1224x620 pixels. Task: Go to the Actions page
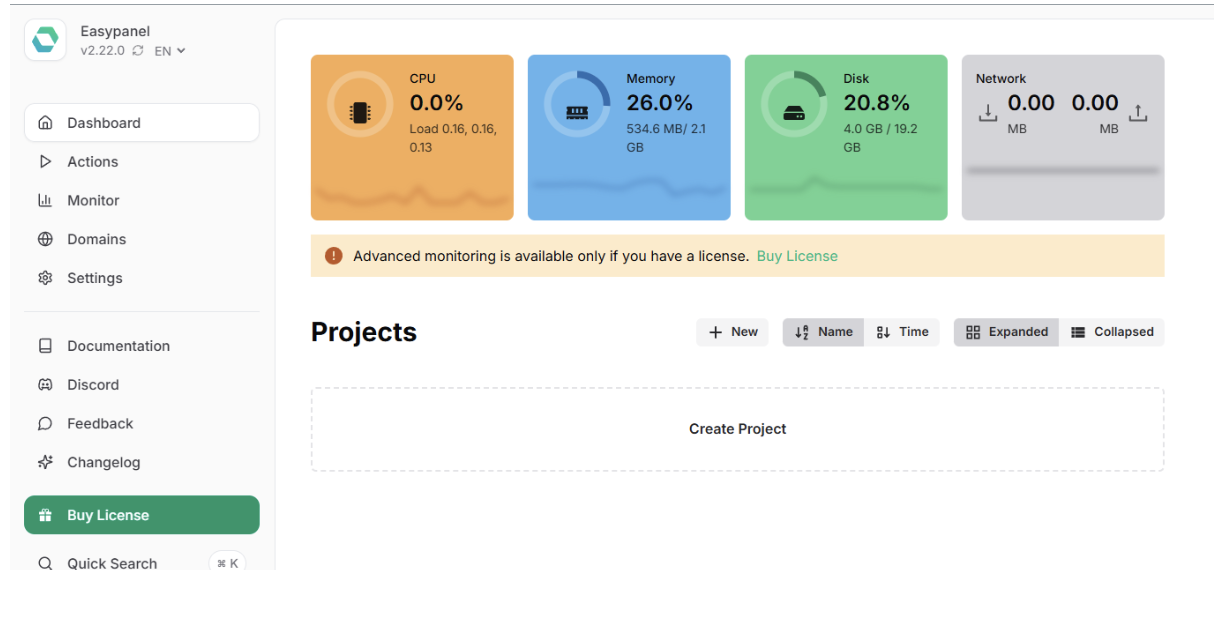141,162
